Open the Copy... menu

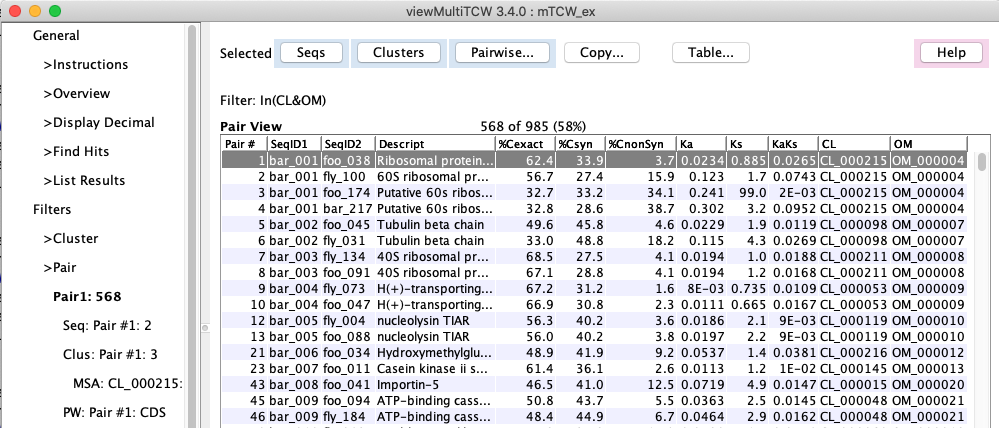[602, 53]
